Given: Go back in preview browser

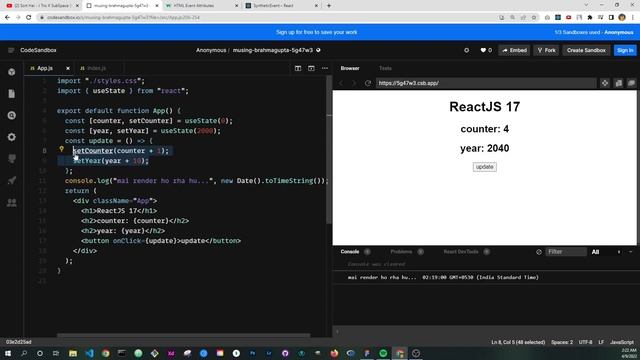Looking at the screenshot, I should 341,83.
